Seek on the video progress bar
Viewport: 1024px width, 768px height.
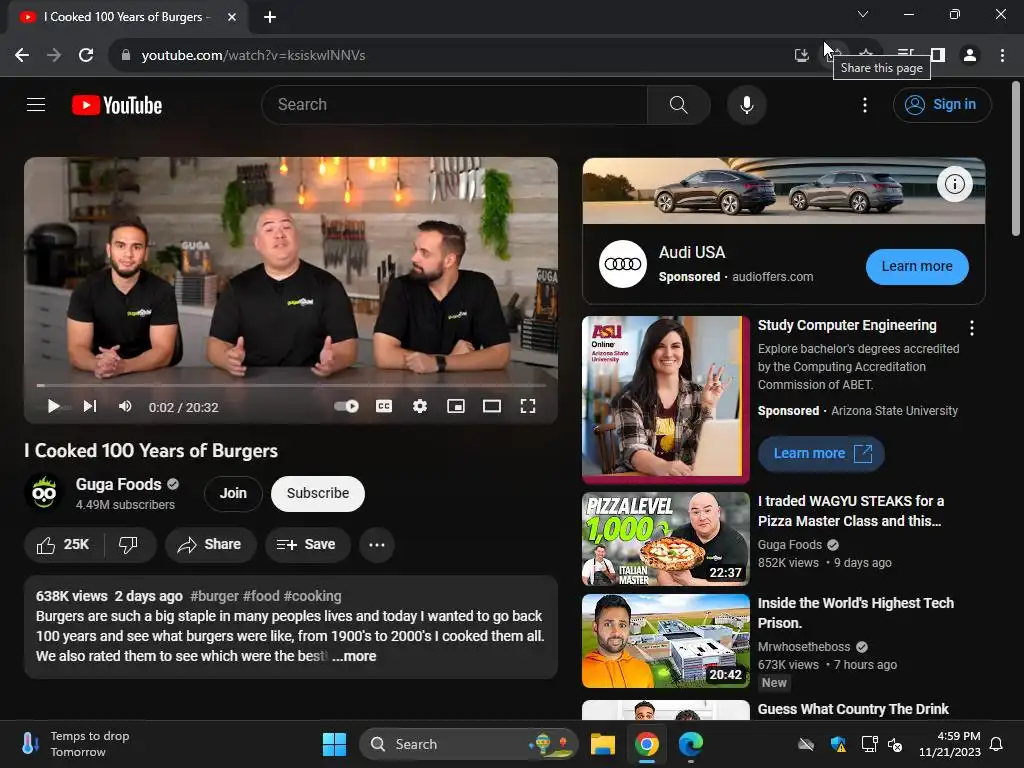pos(291,385)
